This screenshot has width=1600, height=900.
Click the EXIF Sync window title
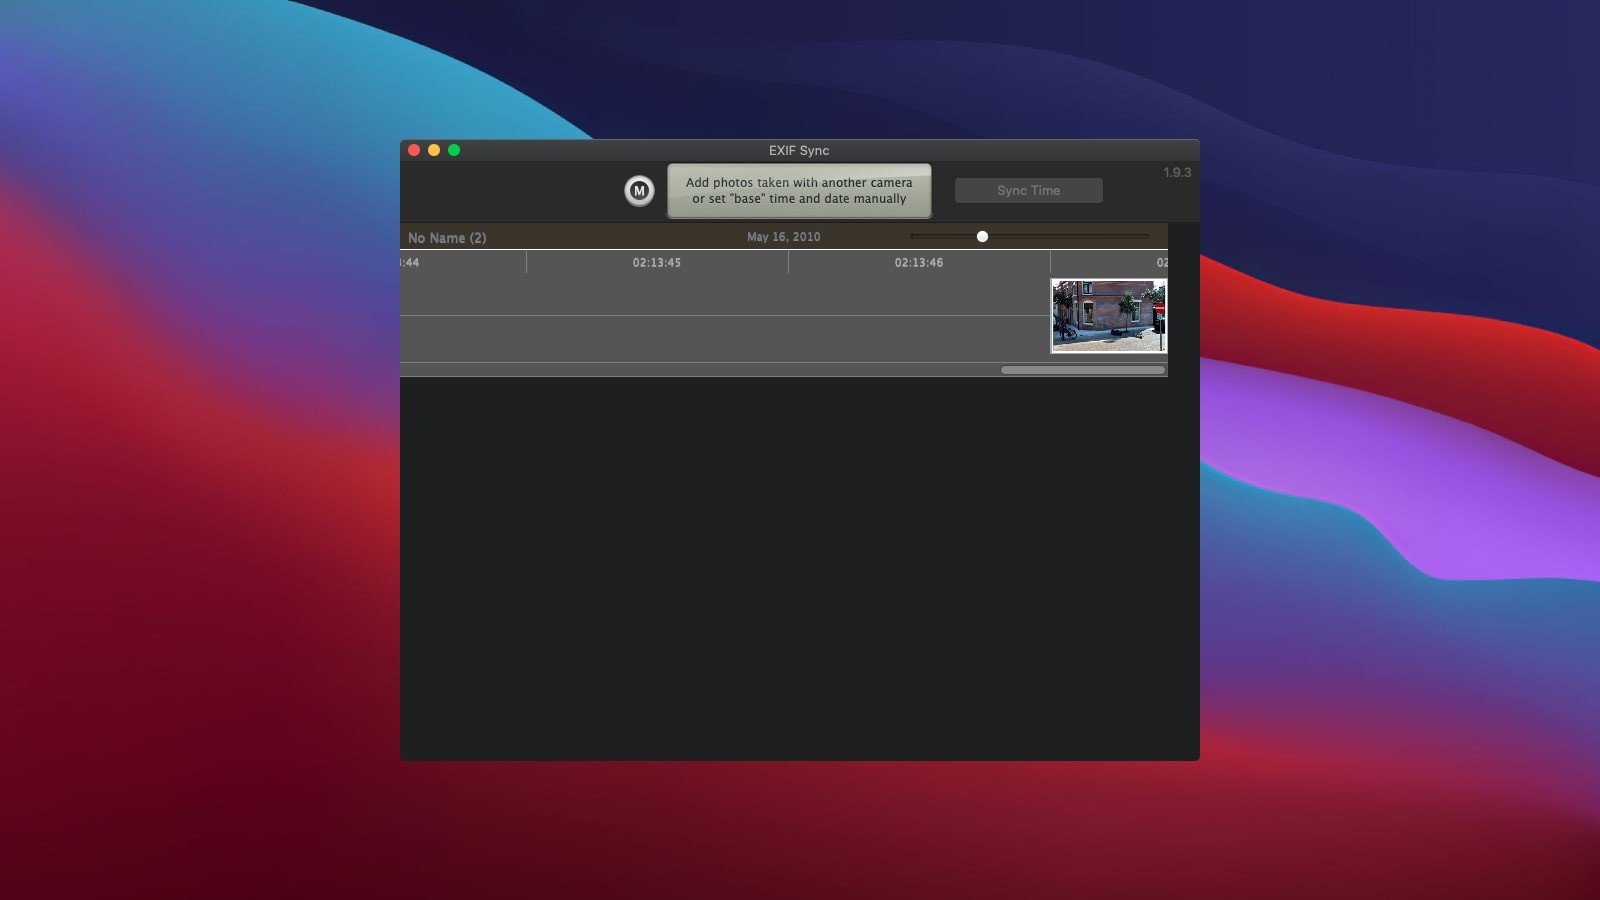pos(798,150)
